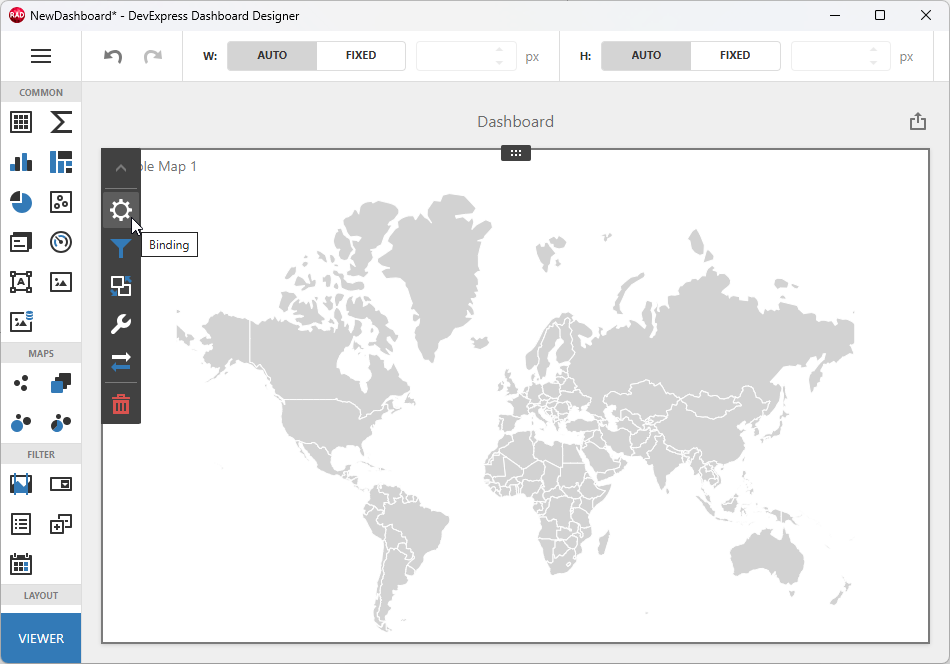Insert a Pie chart from the Common section
The height and width of the screenshot is (664, 950).
(21, 202)
